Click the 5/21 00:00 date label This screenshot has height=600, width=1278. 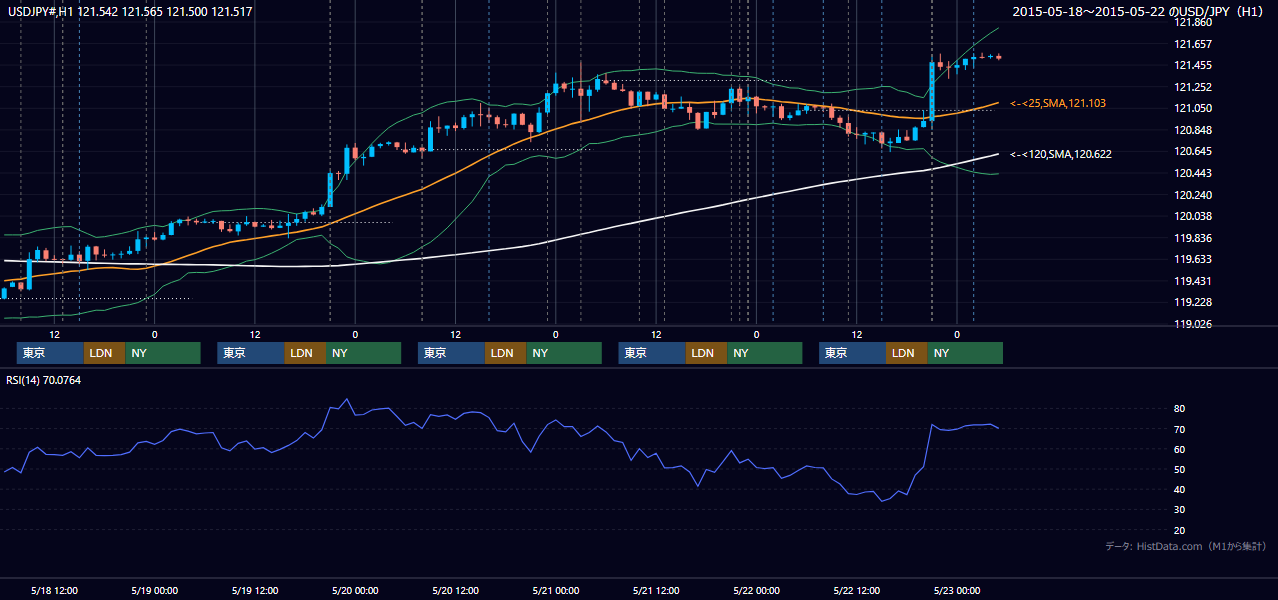[x=555, y=590]
